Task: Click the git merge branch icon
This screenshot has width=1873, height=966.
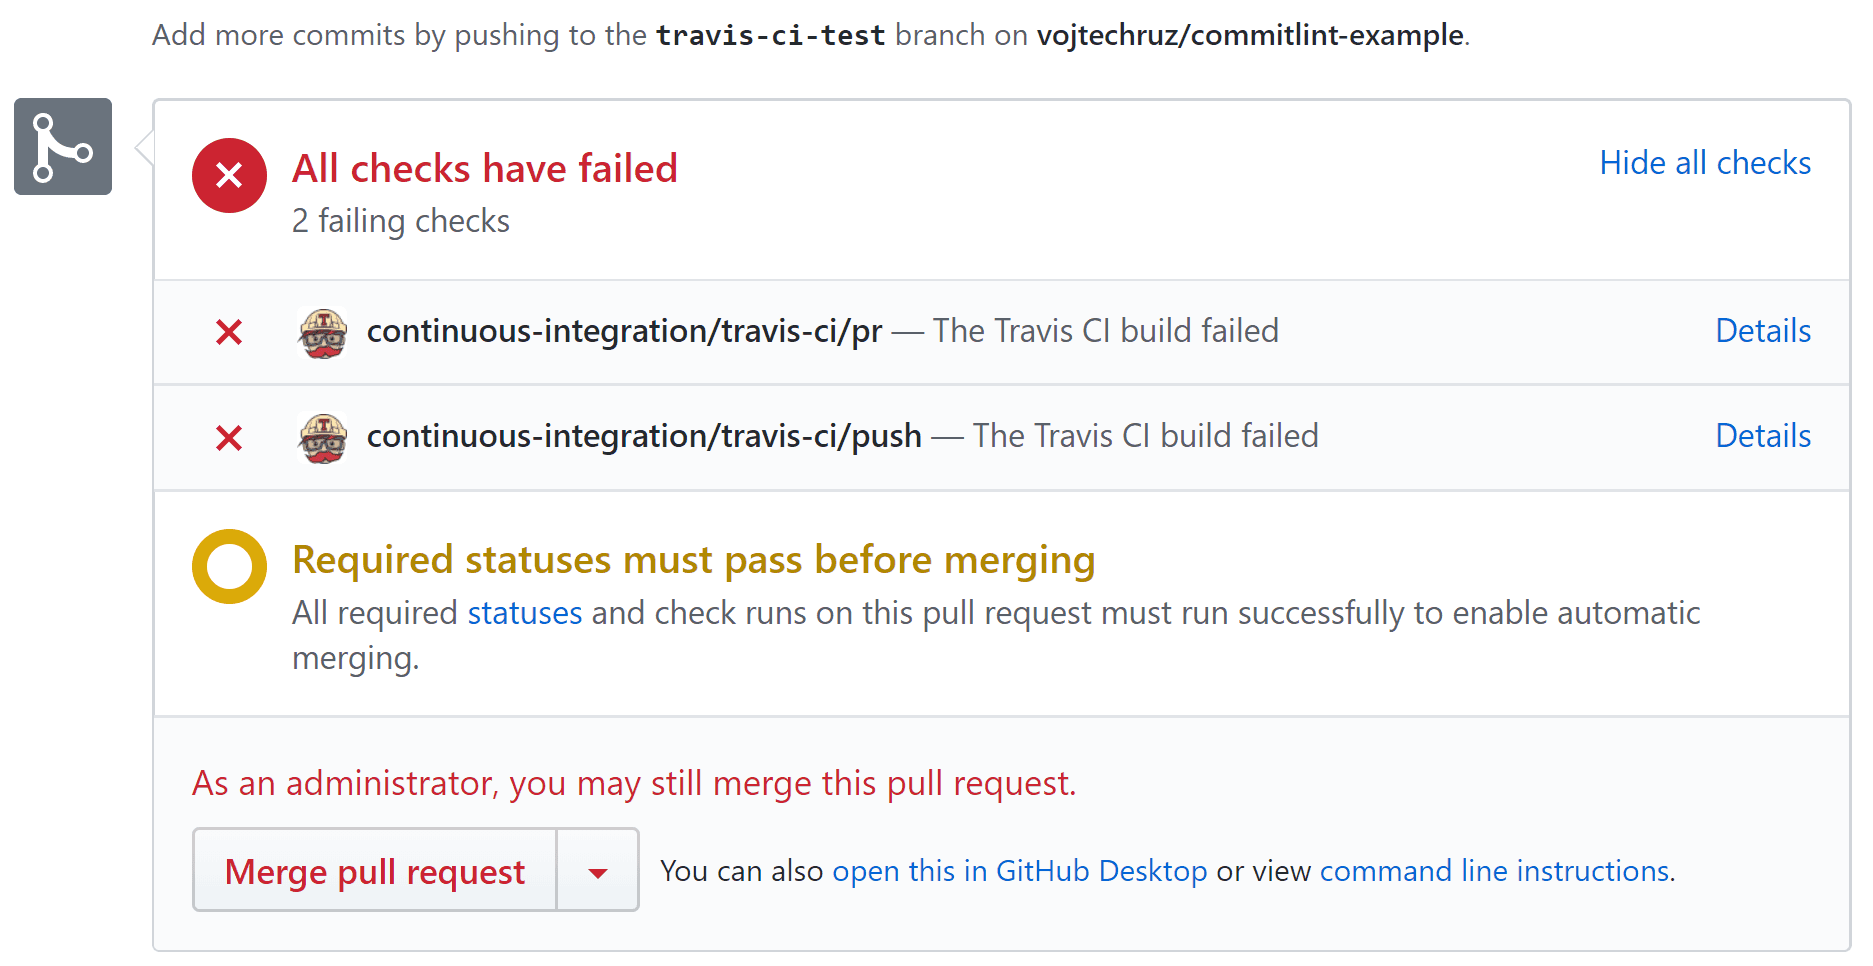Action: (x=62, y=147)
